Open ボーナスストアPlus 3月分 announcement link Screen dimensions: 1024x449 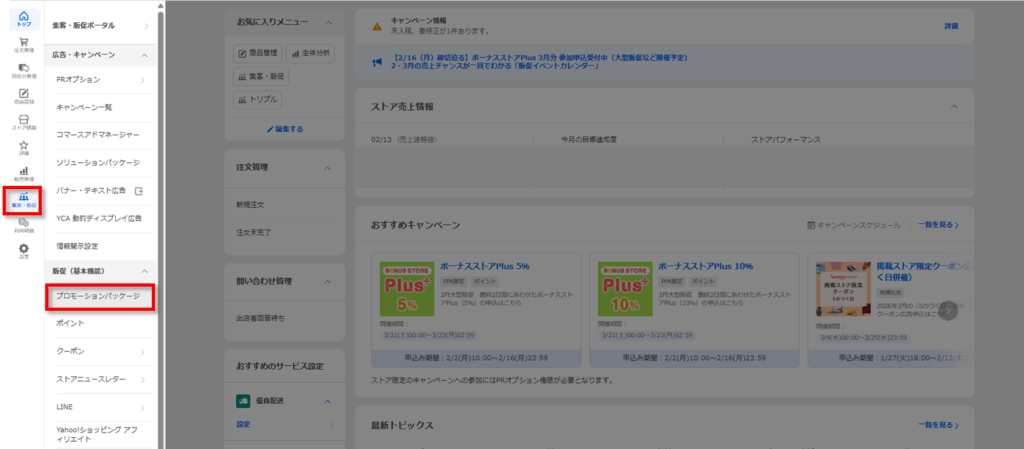[540, 58]
